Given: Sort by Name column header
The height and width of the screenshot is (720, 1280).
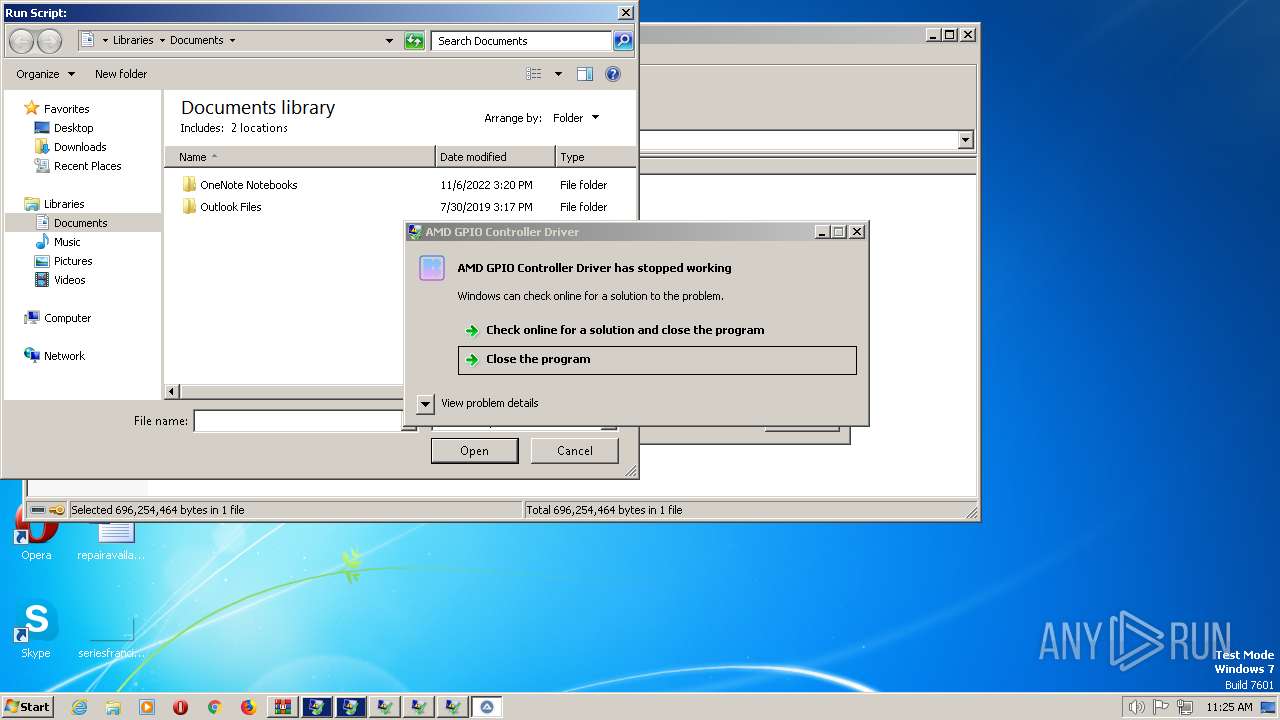Looking at the screenshot, I should point(300,157).
